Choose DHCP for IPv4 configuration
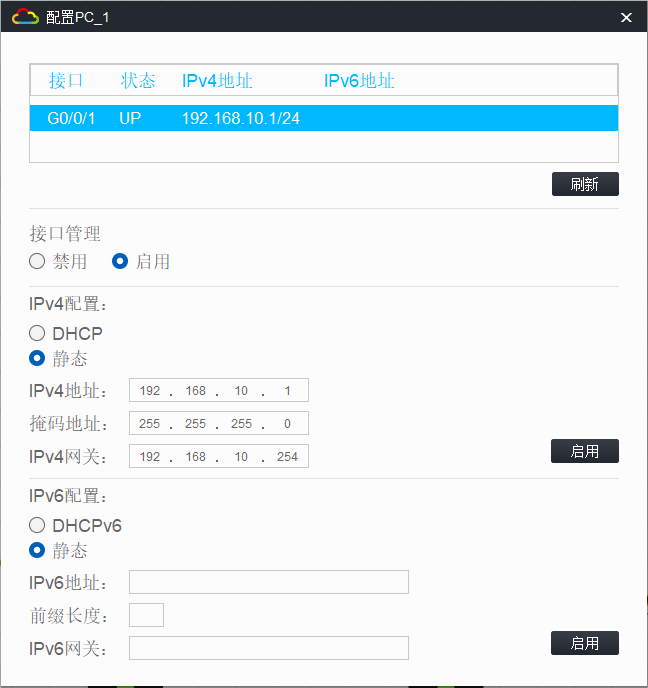 coord(38,333)
